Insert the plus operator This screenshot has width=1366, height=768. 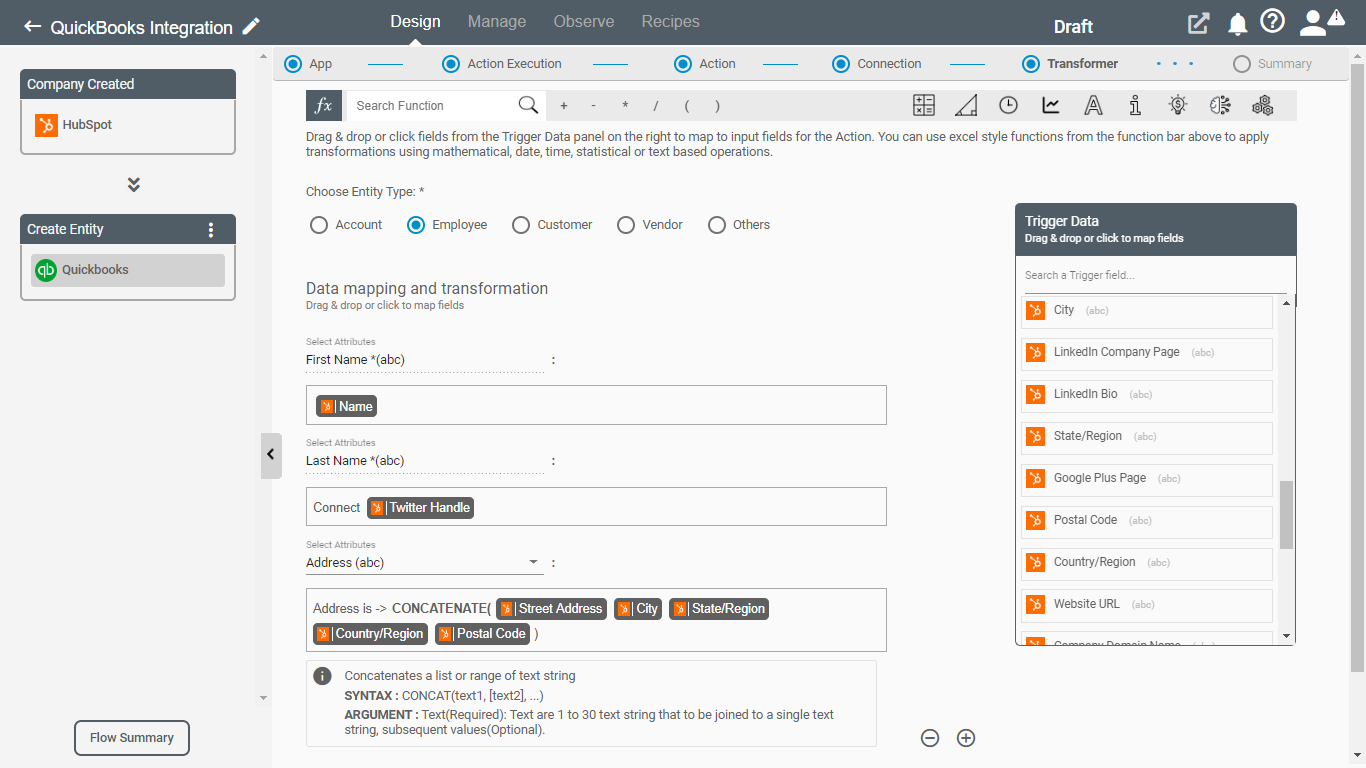564,106
